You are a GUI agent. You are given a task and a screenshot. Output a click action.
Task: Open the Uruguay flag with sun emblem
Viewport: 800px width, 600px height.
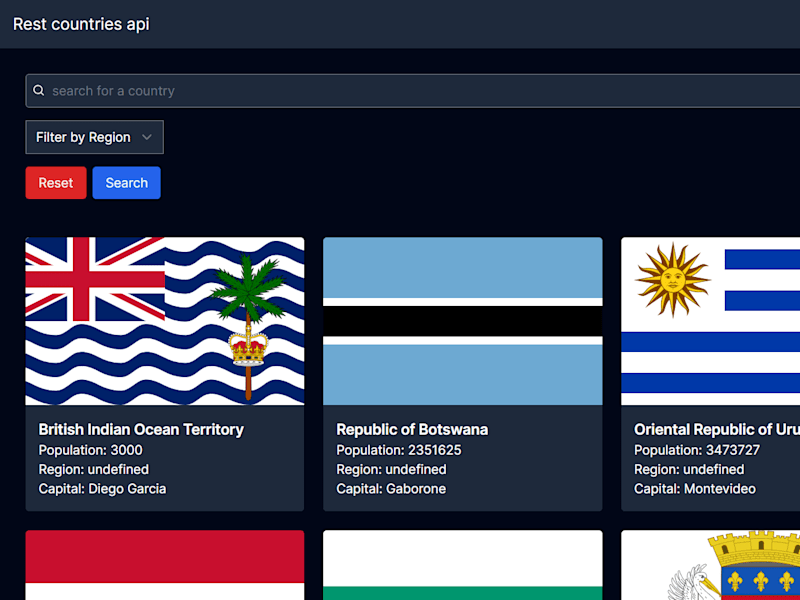(711, 321)
